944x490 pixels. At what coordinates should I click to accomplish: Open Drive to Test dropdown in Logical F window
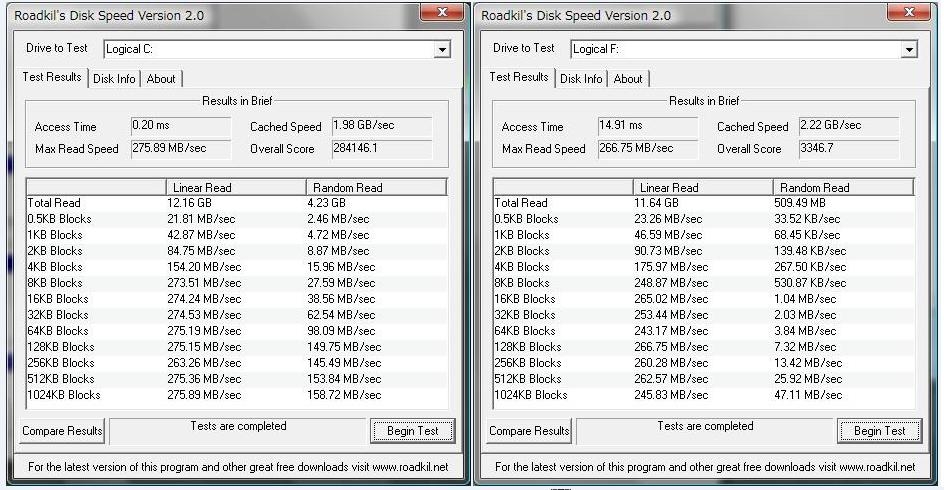(909, 49)
